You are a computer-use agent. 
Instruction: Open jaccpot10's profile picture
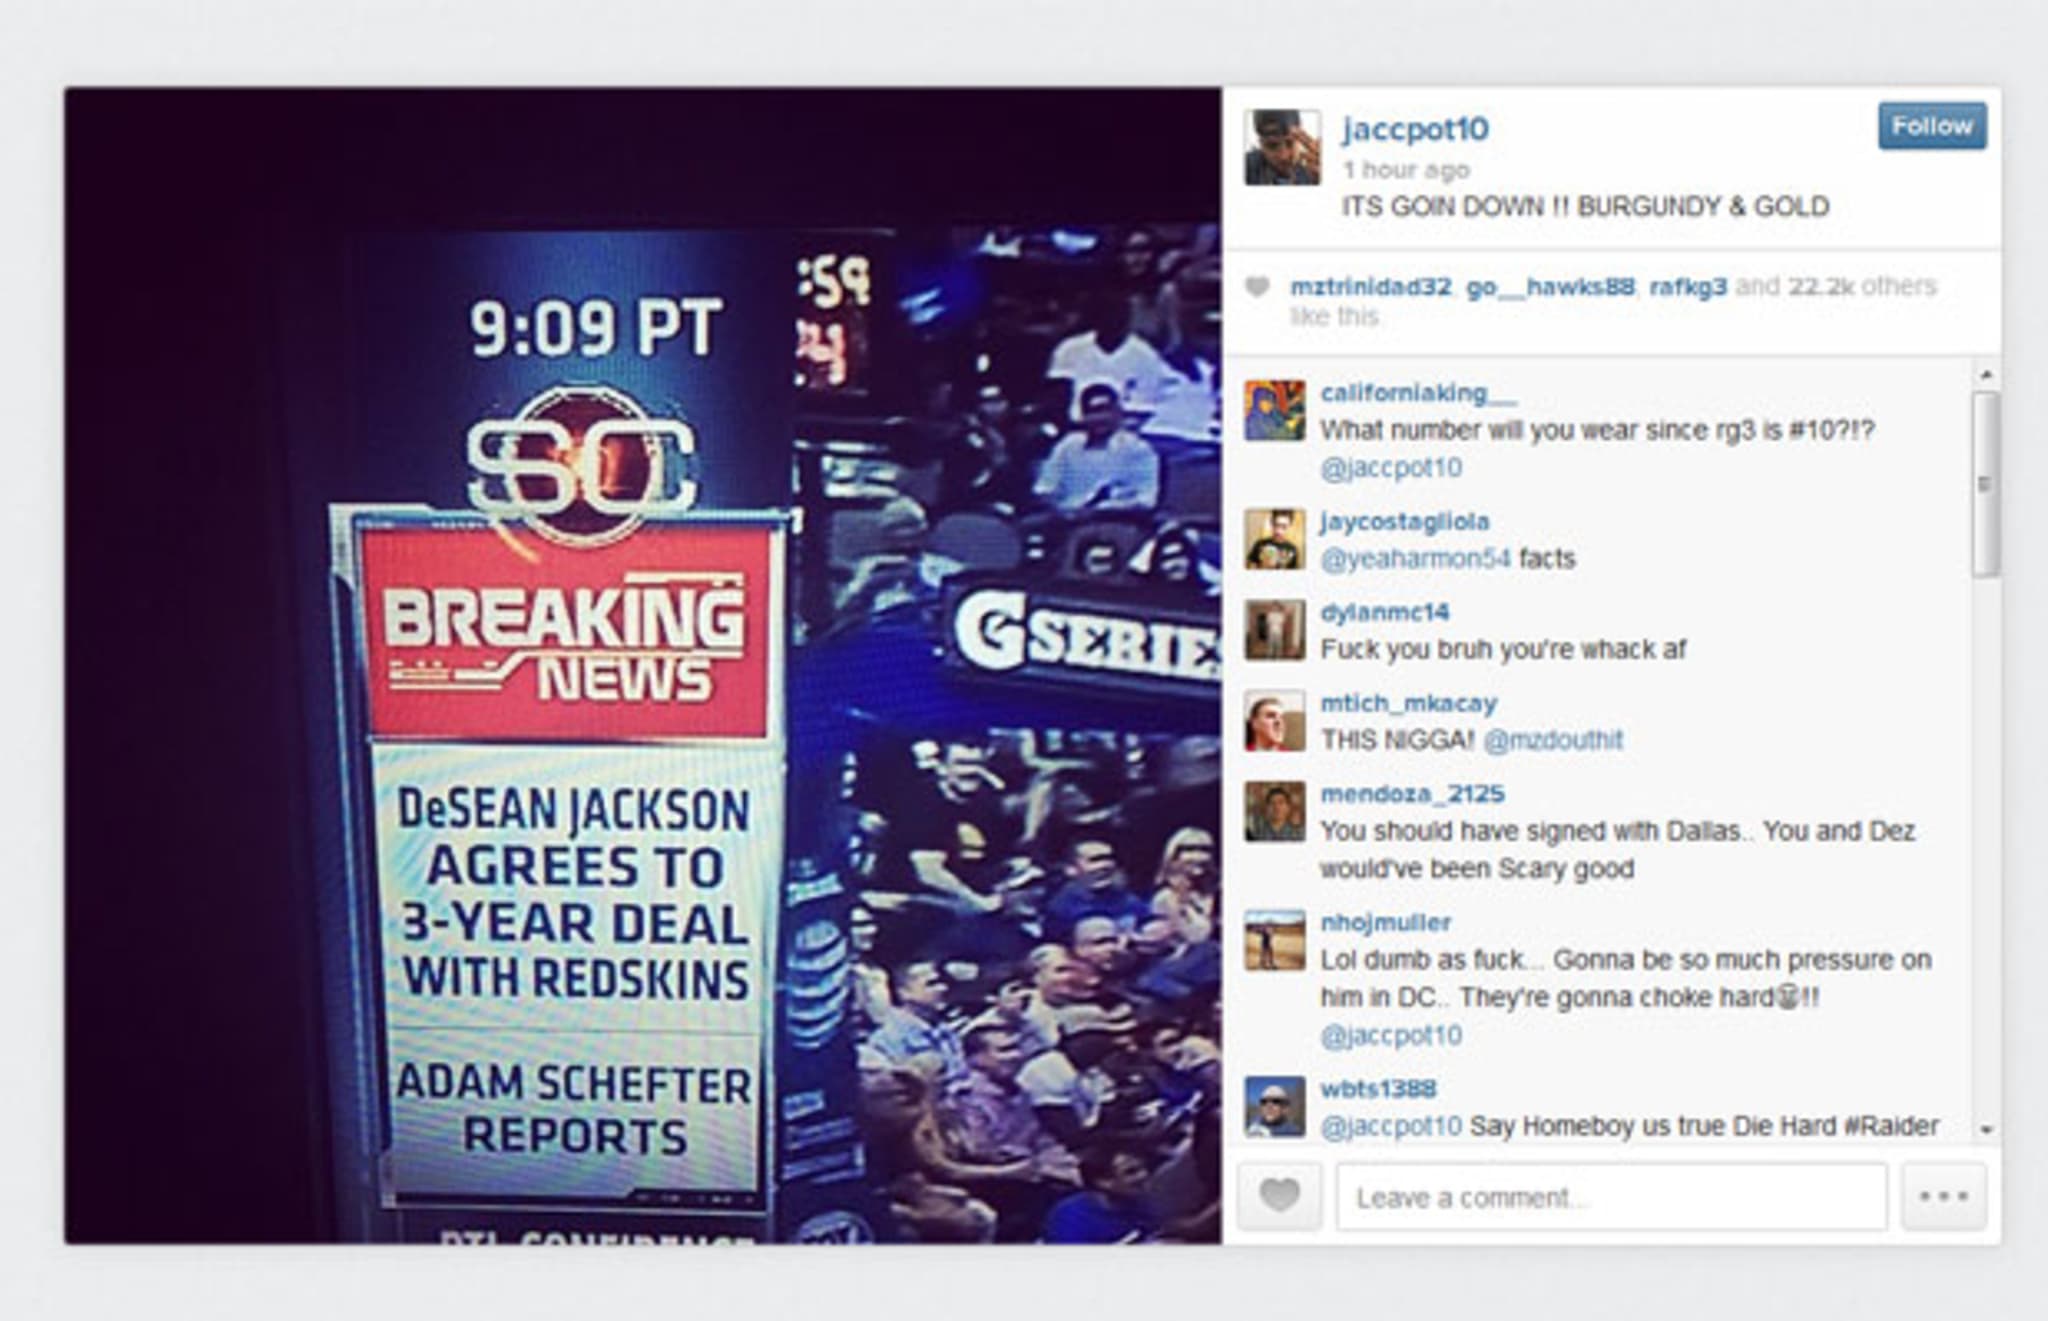click(1282, 147)
